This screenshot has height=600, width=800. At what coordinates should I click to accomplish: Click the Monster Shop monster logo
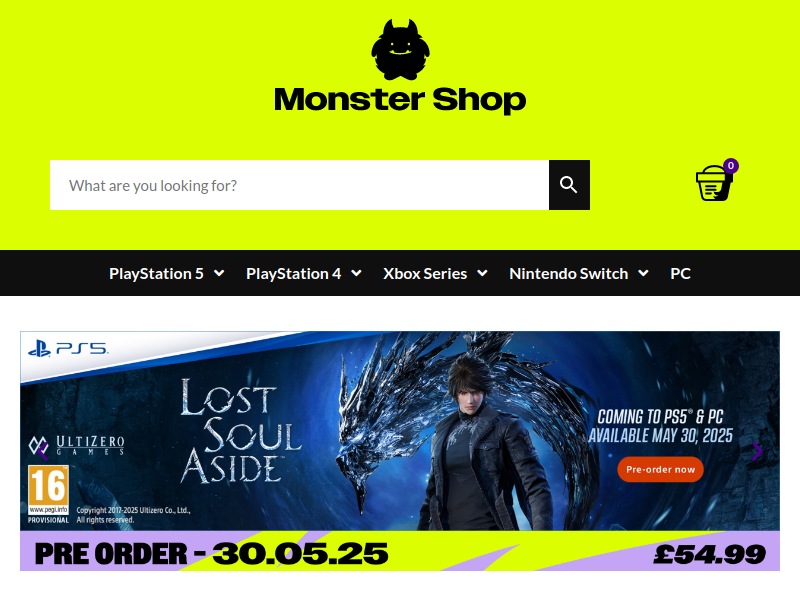click(x=401, y=50)
